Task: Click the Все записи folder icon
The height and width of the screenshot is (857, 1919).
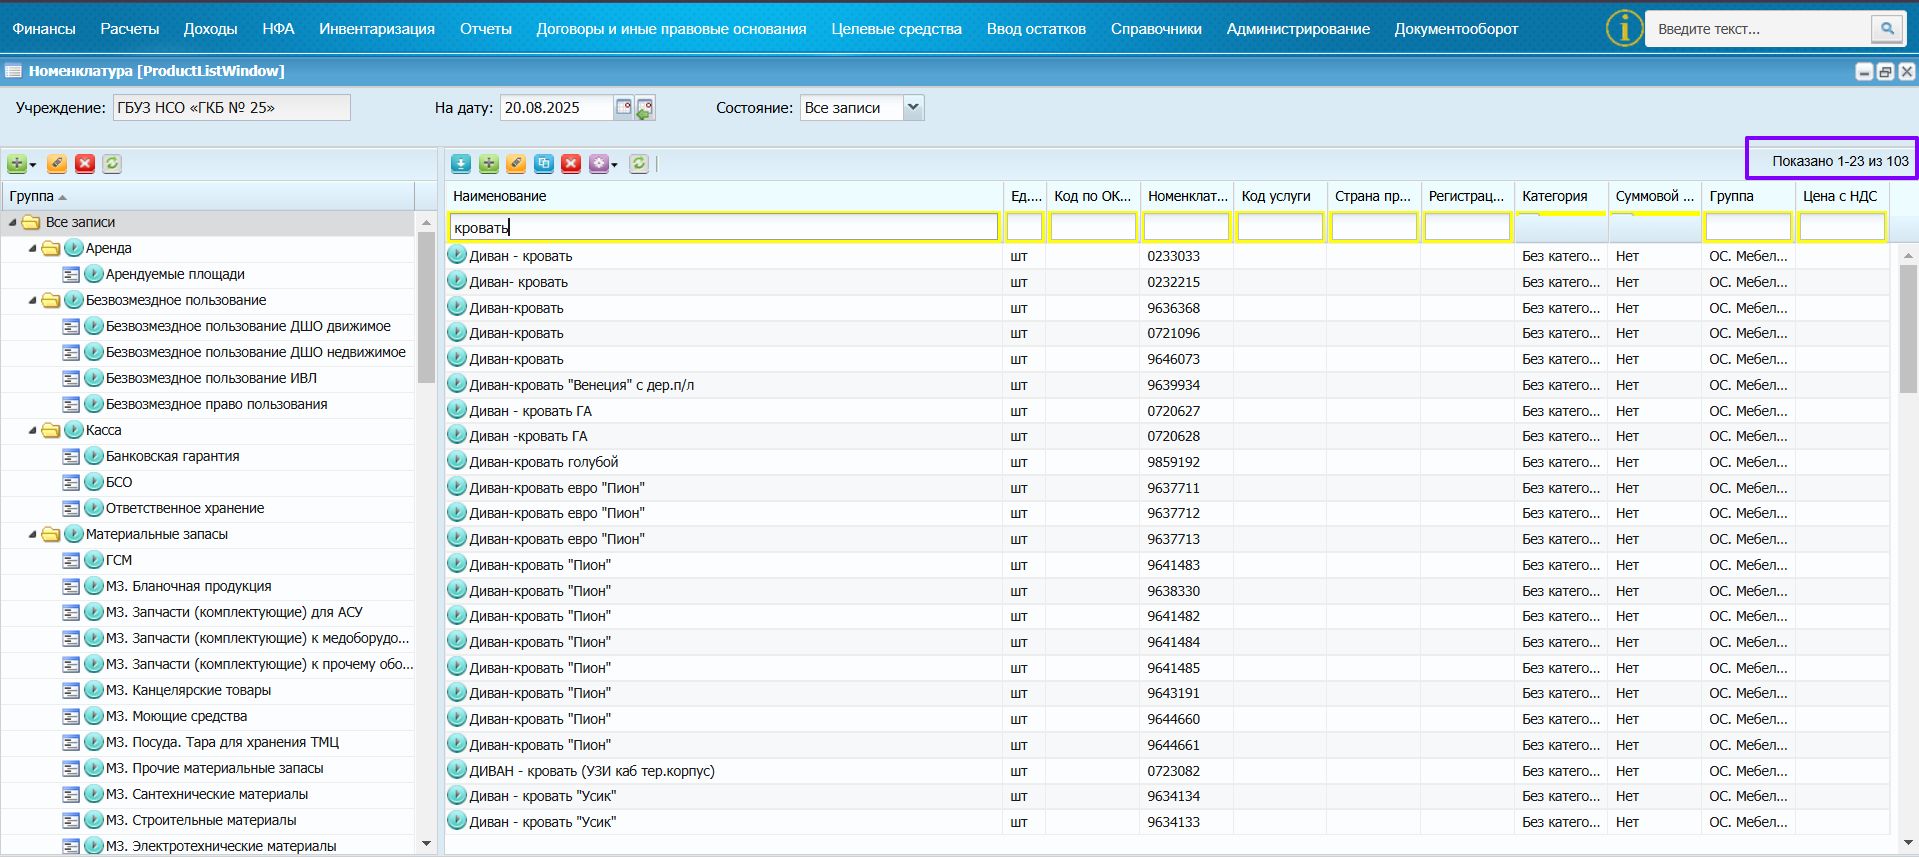Action: click(31, 222)
